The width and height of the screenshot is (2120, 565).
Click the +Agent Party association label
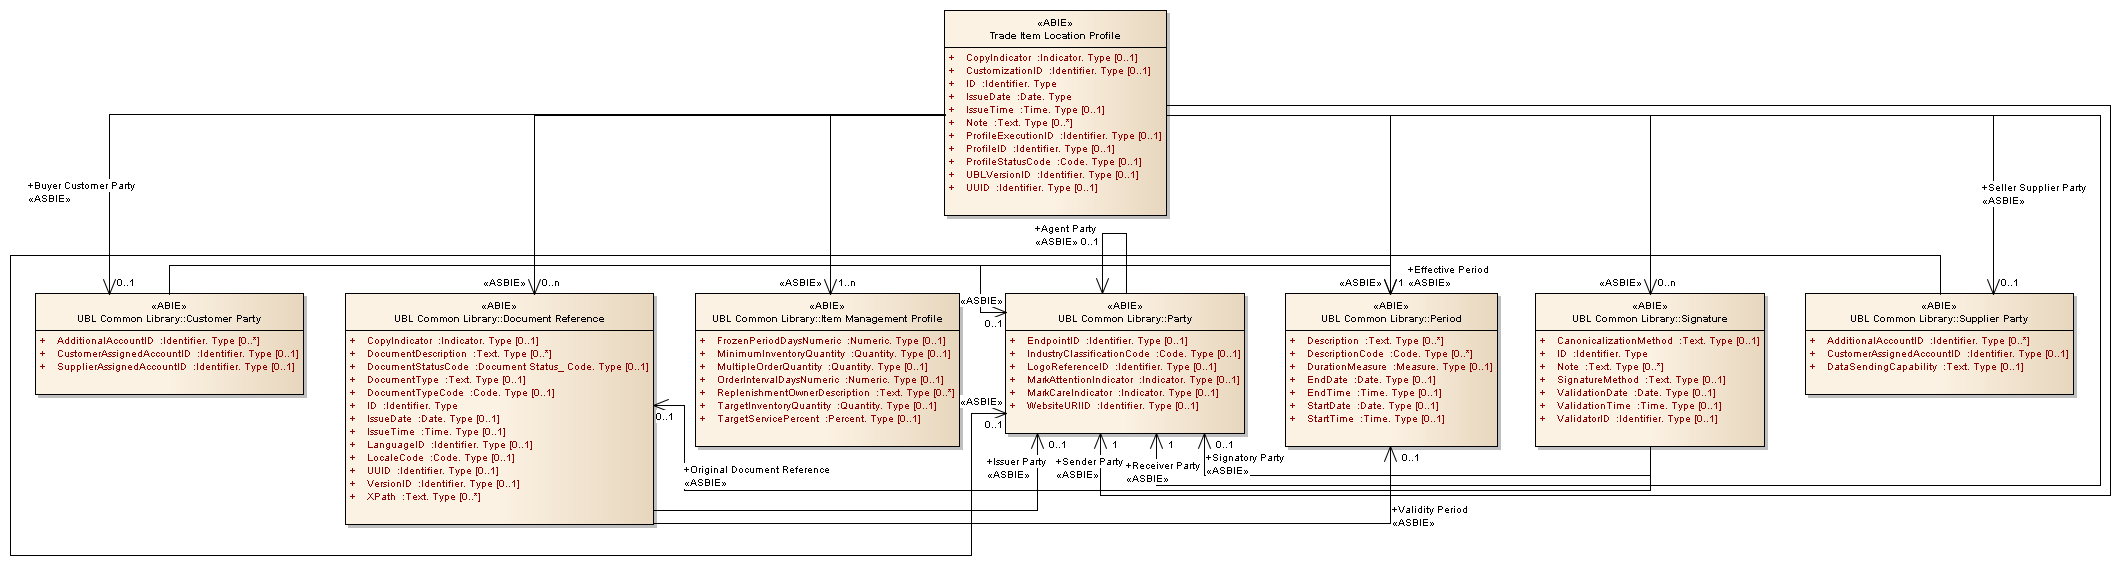(x=1065, y=229)
